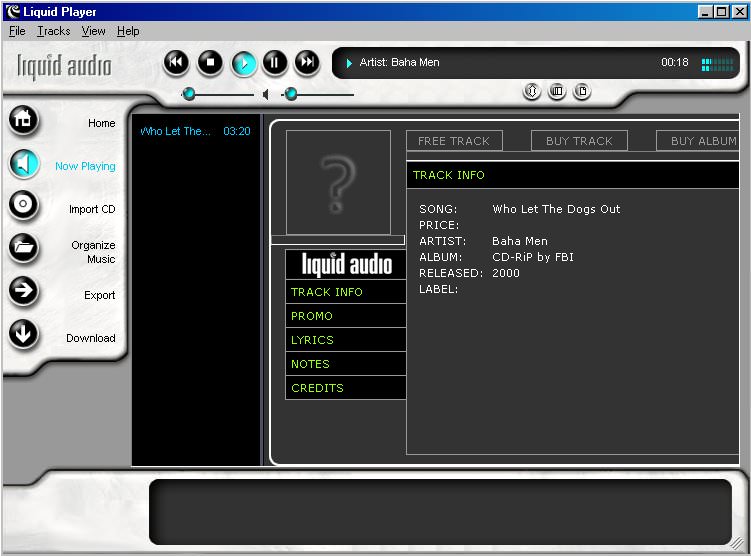Image resolution: width=751 pixels, height=556 pixels.
Task: Click the Organize Music folder icon
Action: coord(23,248)
